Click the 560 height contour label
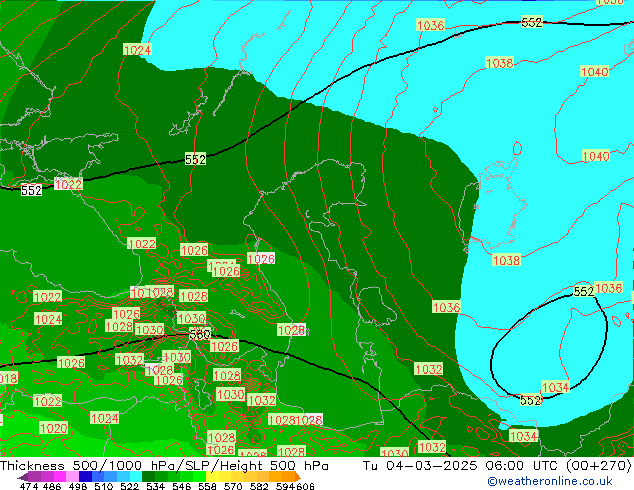Viewport: 634px width, 490px height. point(200,335)
